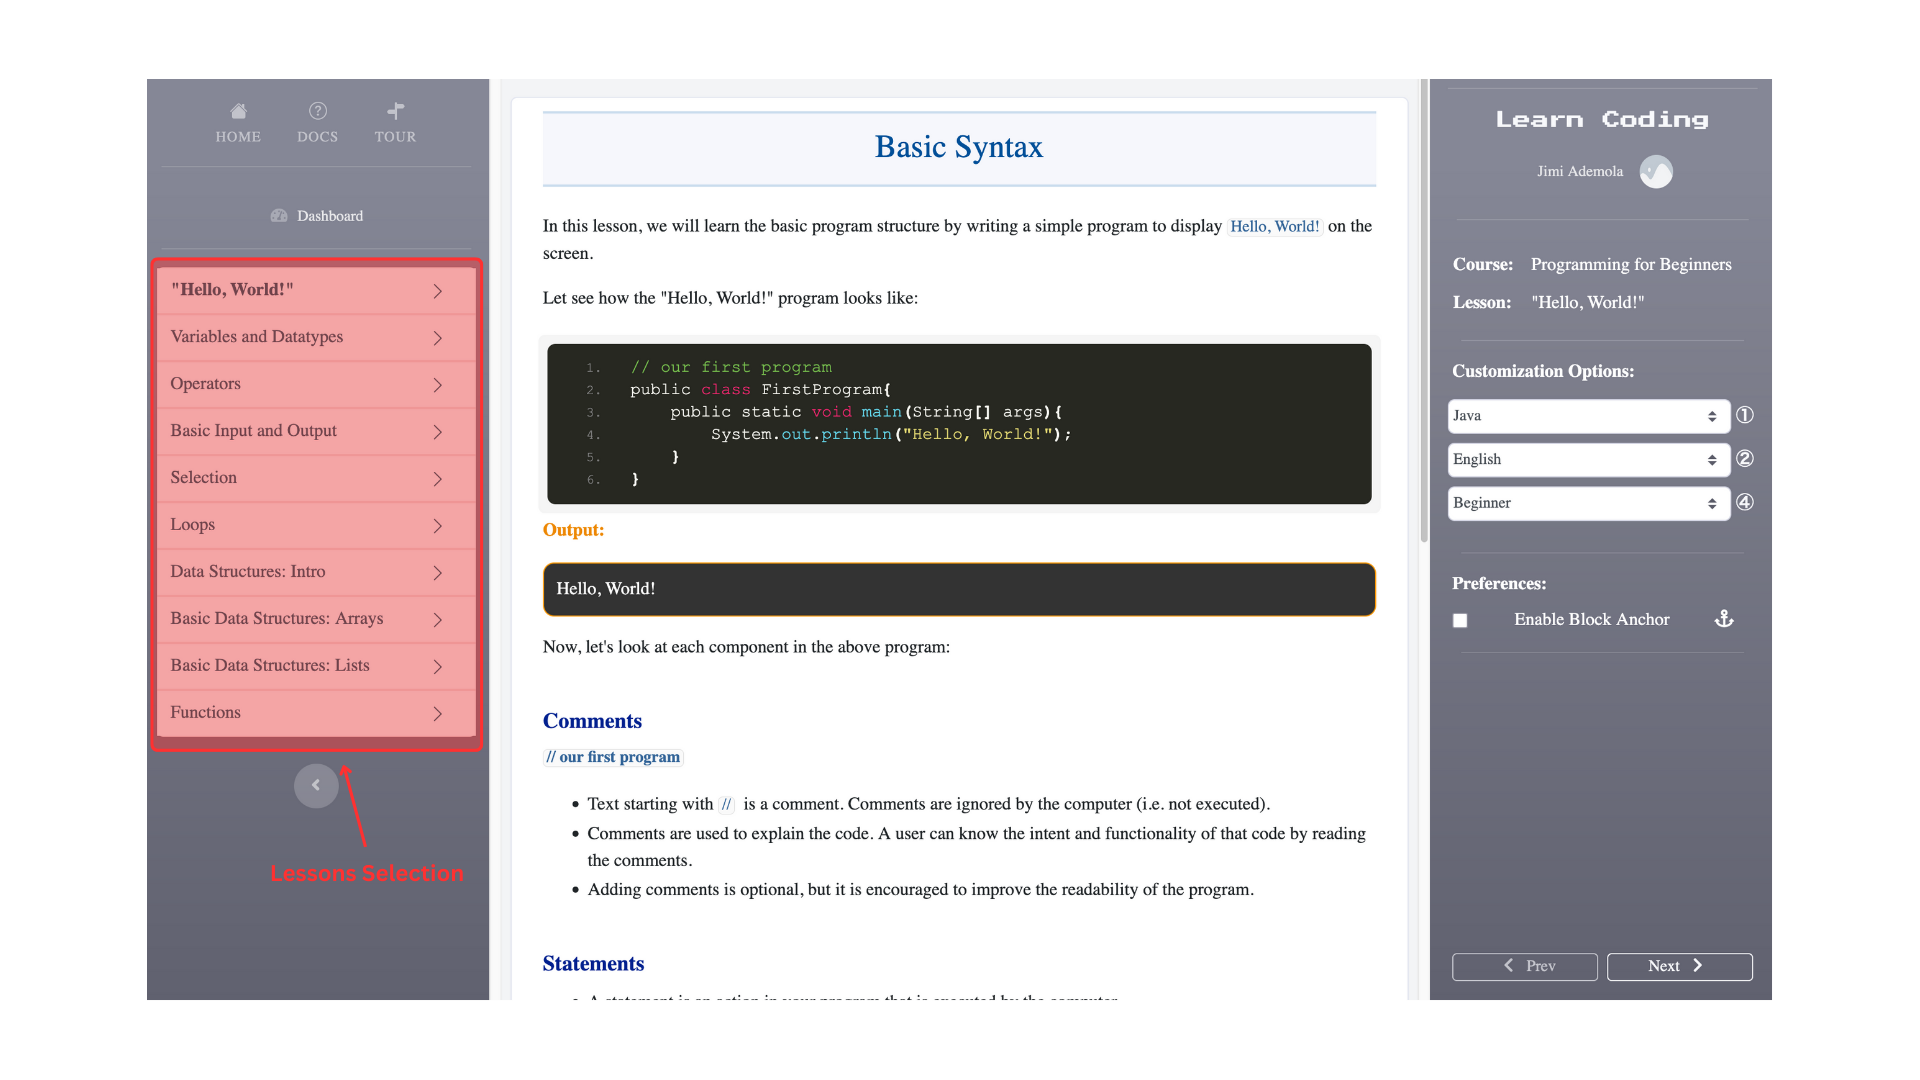
Task: Collapse the lessons sidebar with the circular arrow
Action: click(316, 786)
